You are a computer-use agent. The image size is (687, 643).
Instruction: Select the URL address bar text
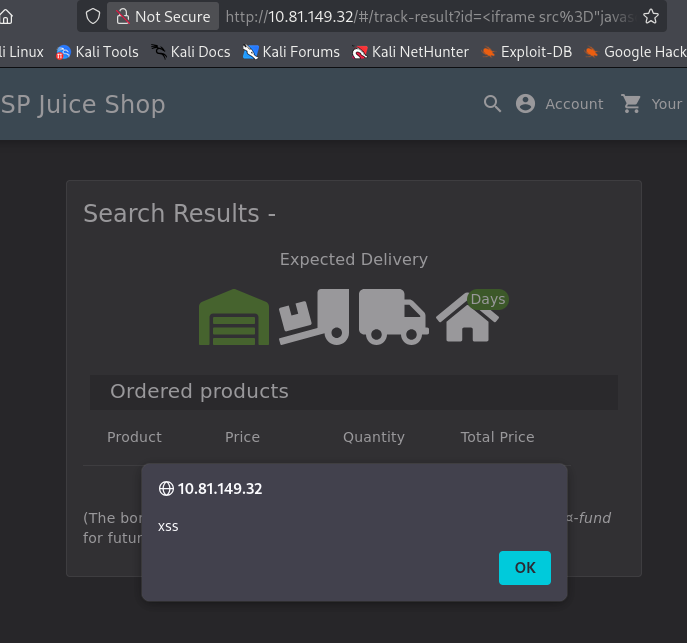tap(429, 17)
